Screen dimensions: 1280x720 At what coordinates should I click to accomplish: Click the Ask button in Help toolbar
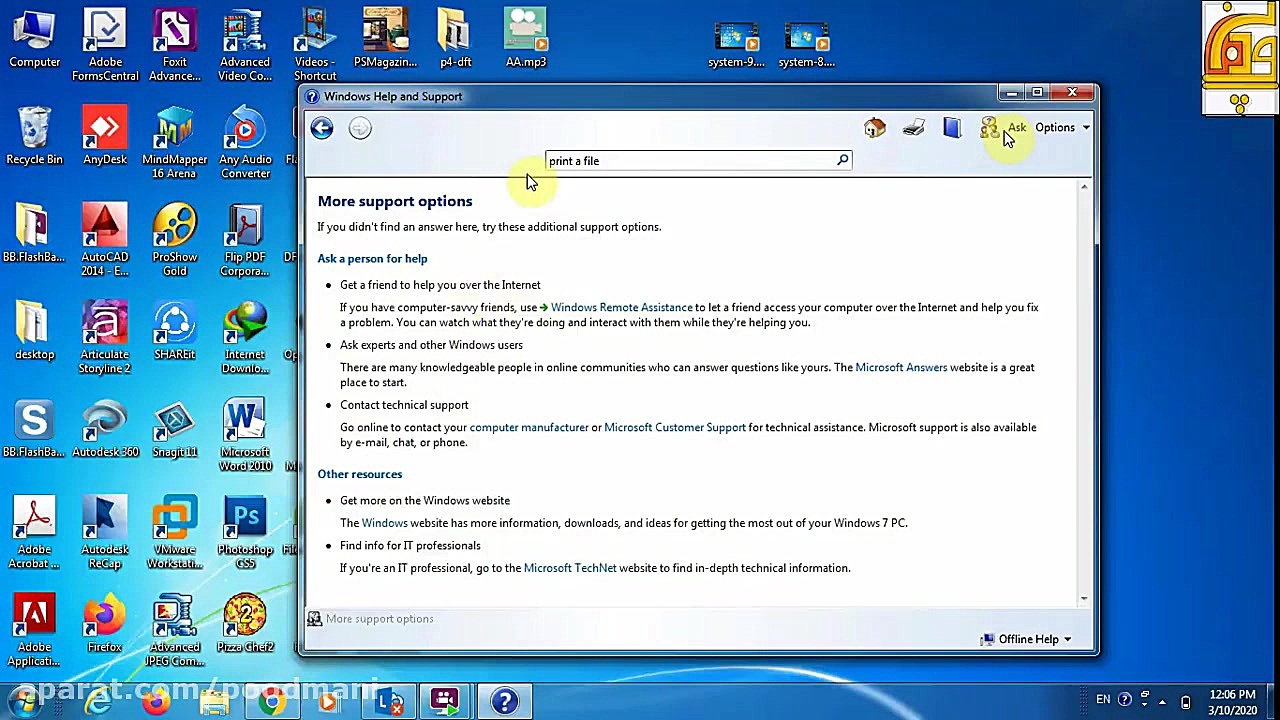coord(1004,128)
